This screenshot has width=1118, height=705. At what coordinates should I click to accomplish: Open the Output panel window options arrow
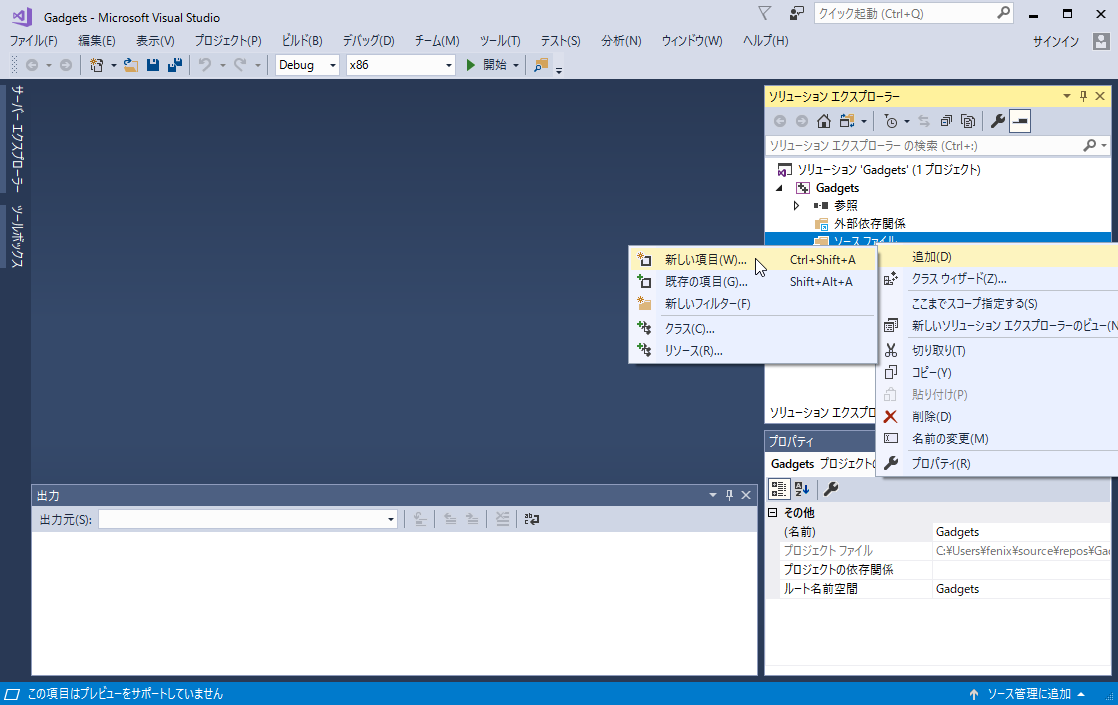pyautogui.click(x=712, y=495)
